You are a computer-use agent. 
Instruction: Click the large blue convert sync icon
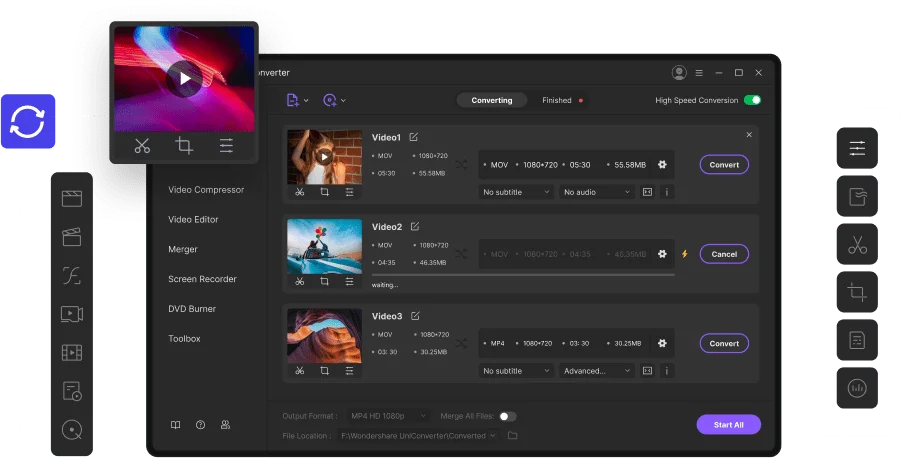coord(28,121)
